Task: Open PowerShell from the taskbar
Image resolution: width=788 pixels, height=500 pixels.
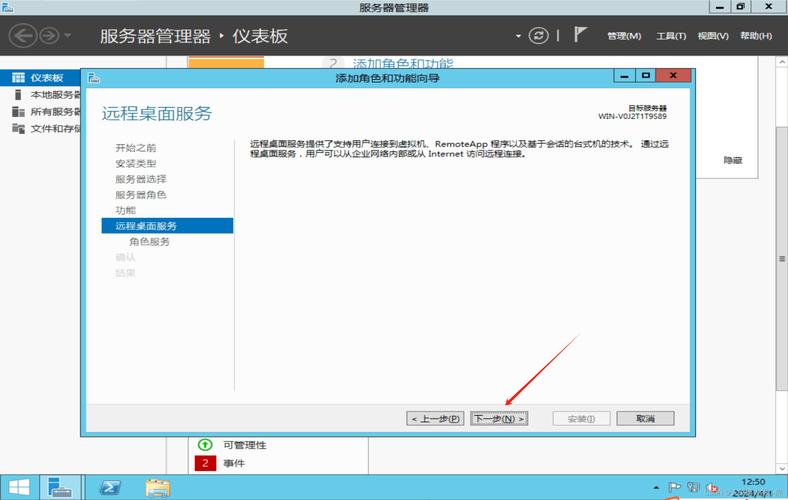Action: point(110,487)
